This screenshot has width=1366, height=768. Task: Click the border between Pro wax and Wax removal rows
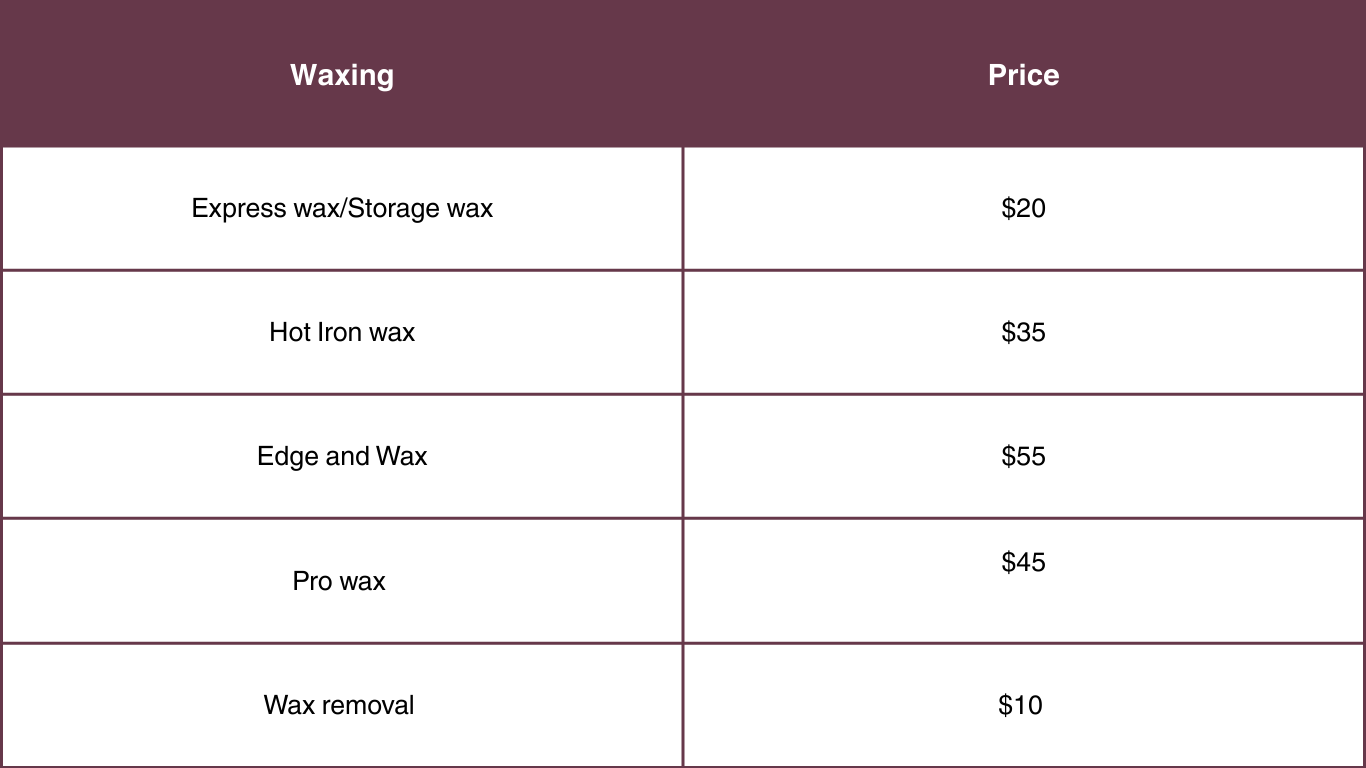click(x=342, y=643)
